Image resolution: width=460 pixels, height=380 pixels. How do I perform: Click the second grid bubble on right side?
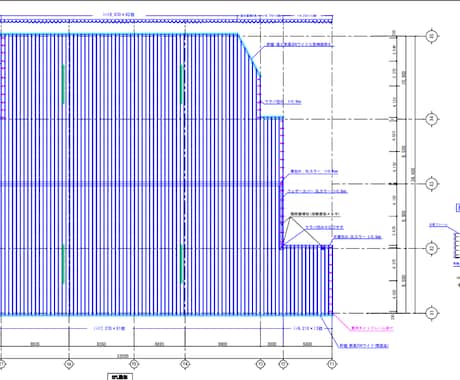[x=432, y=119]
